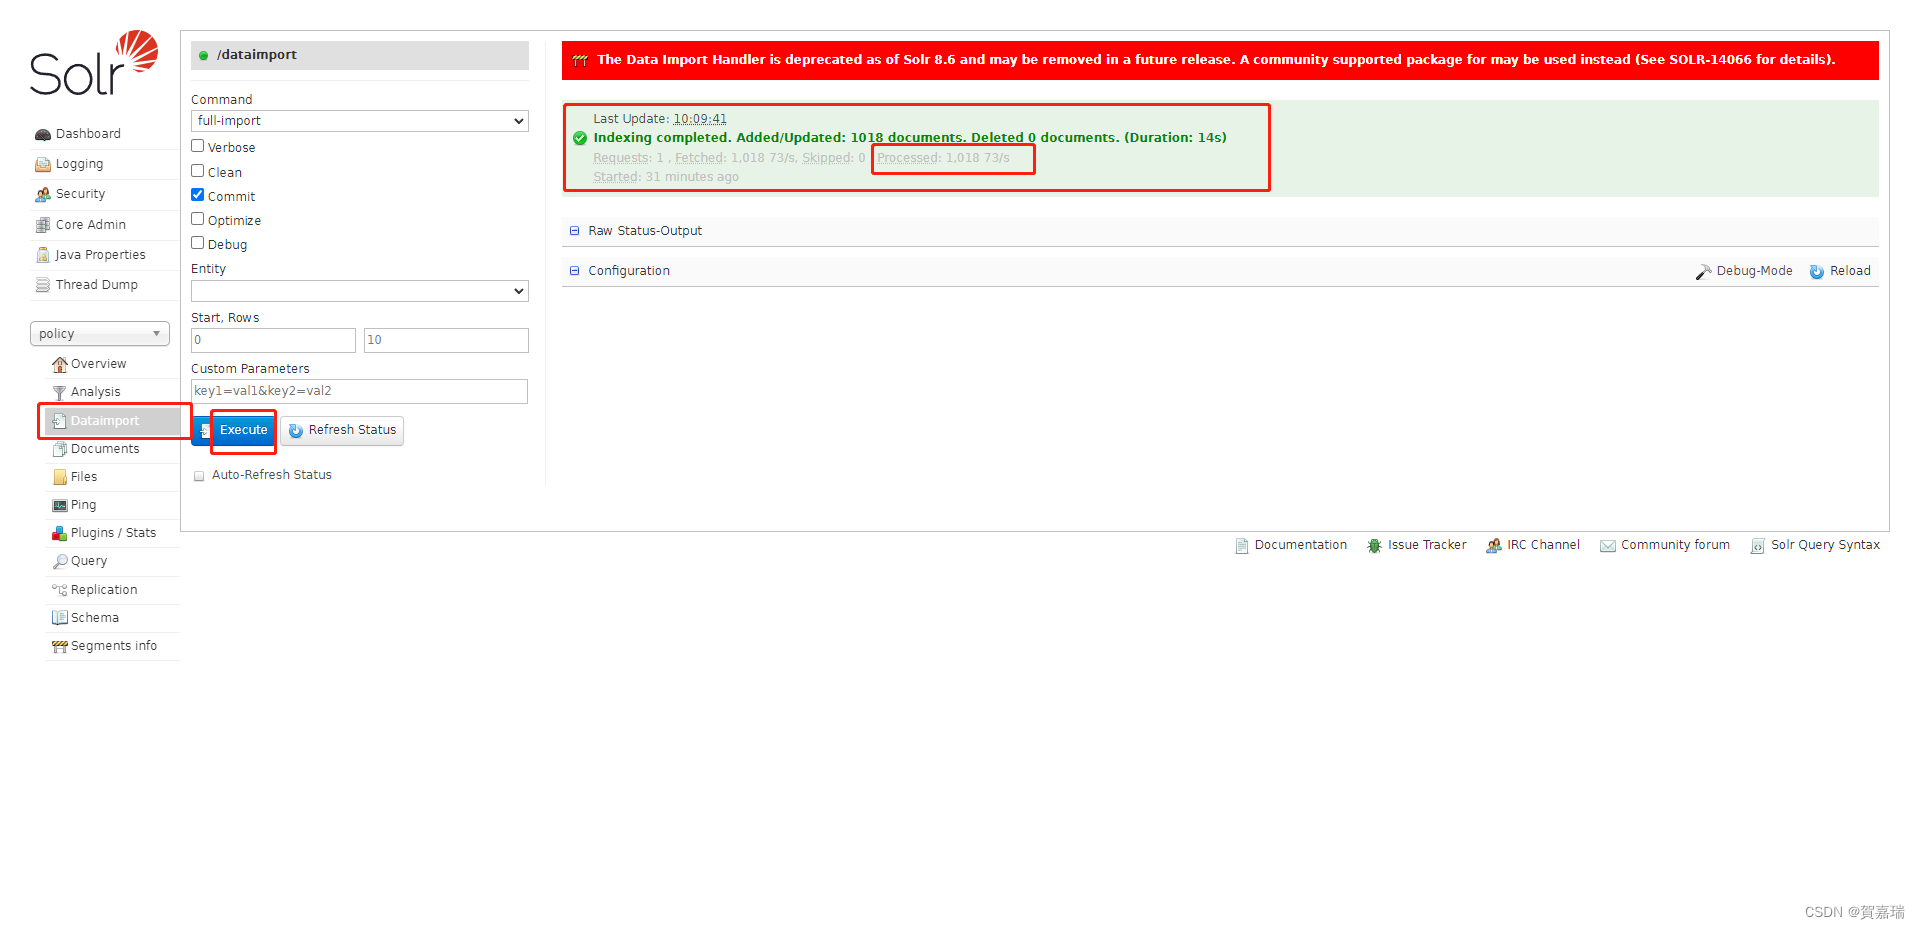Click the Custom Parameters input field
The width and height of the screenshot is (1920, 929).
359,391
